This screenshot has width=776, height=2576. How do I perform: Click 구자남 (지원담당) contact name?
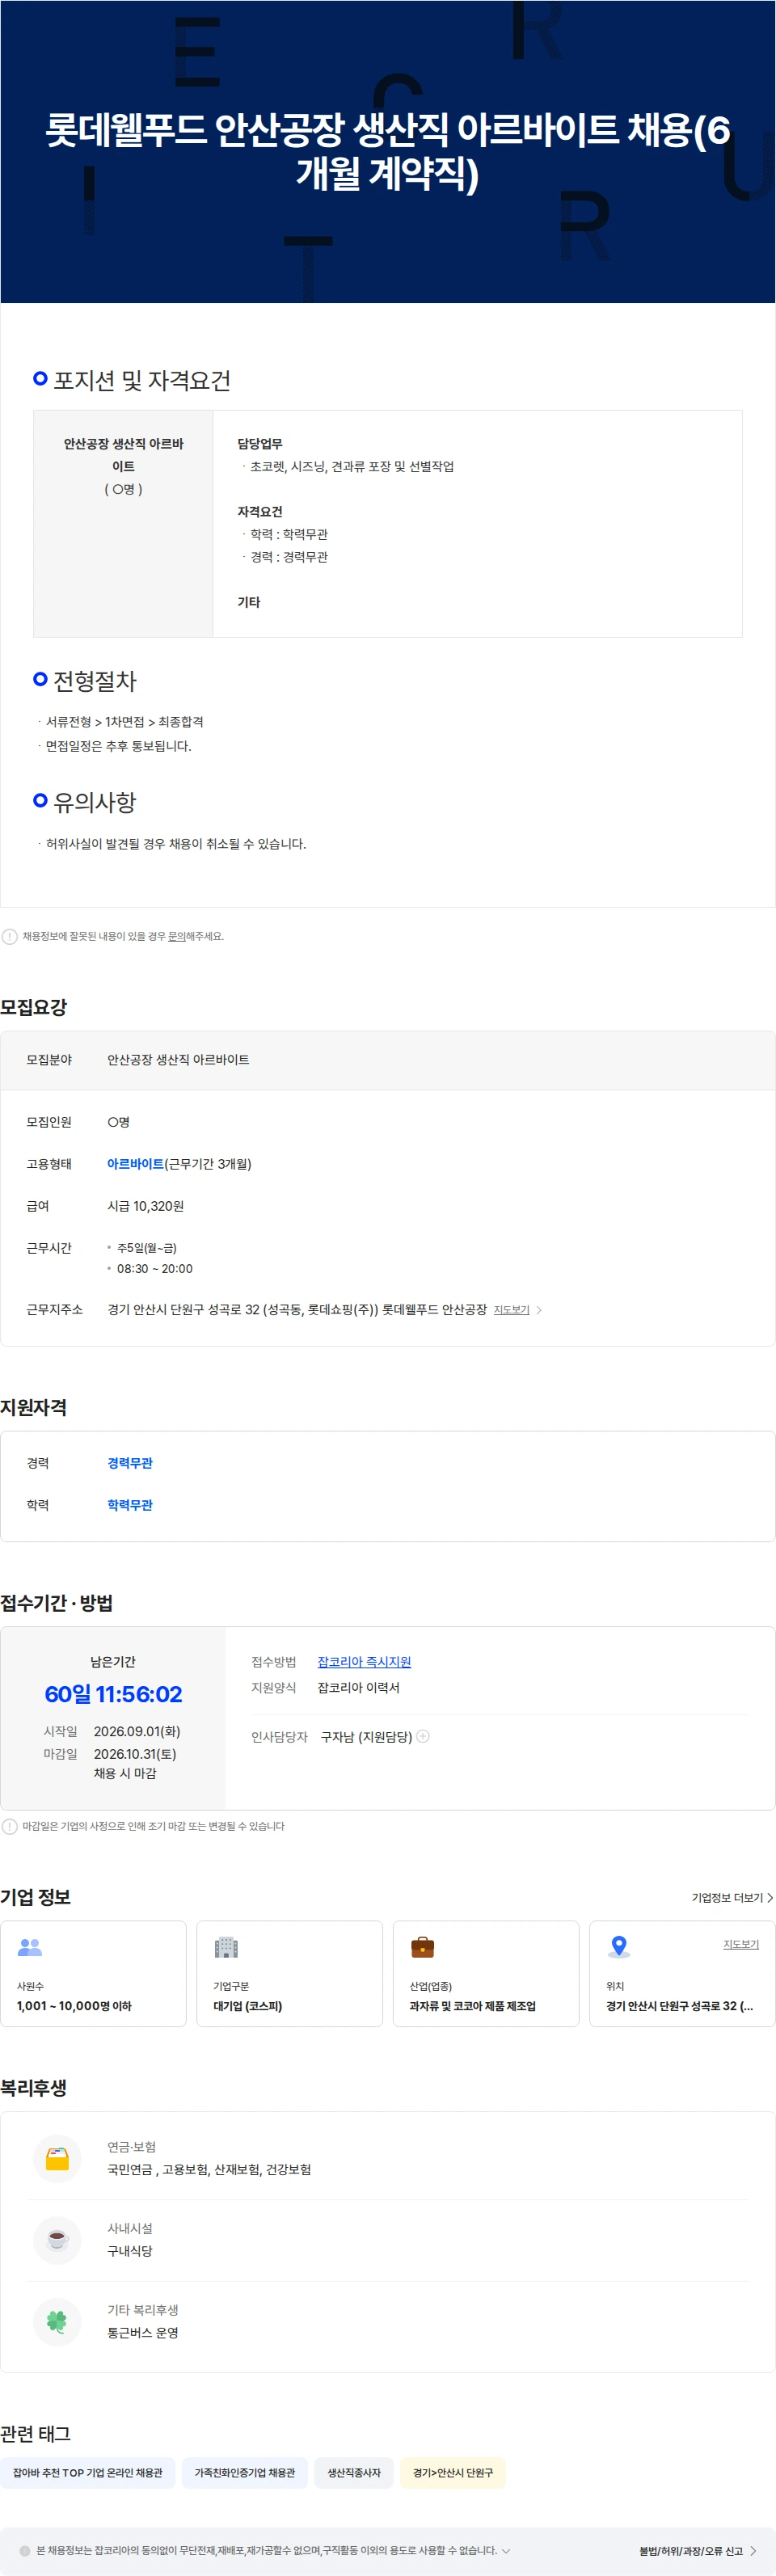(366, 1737)
